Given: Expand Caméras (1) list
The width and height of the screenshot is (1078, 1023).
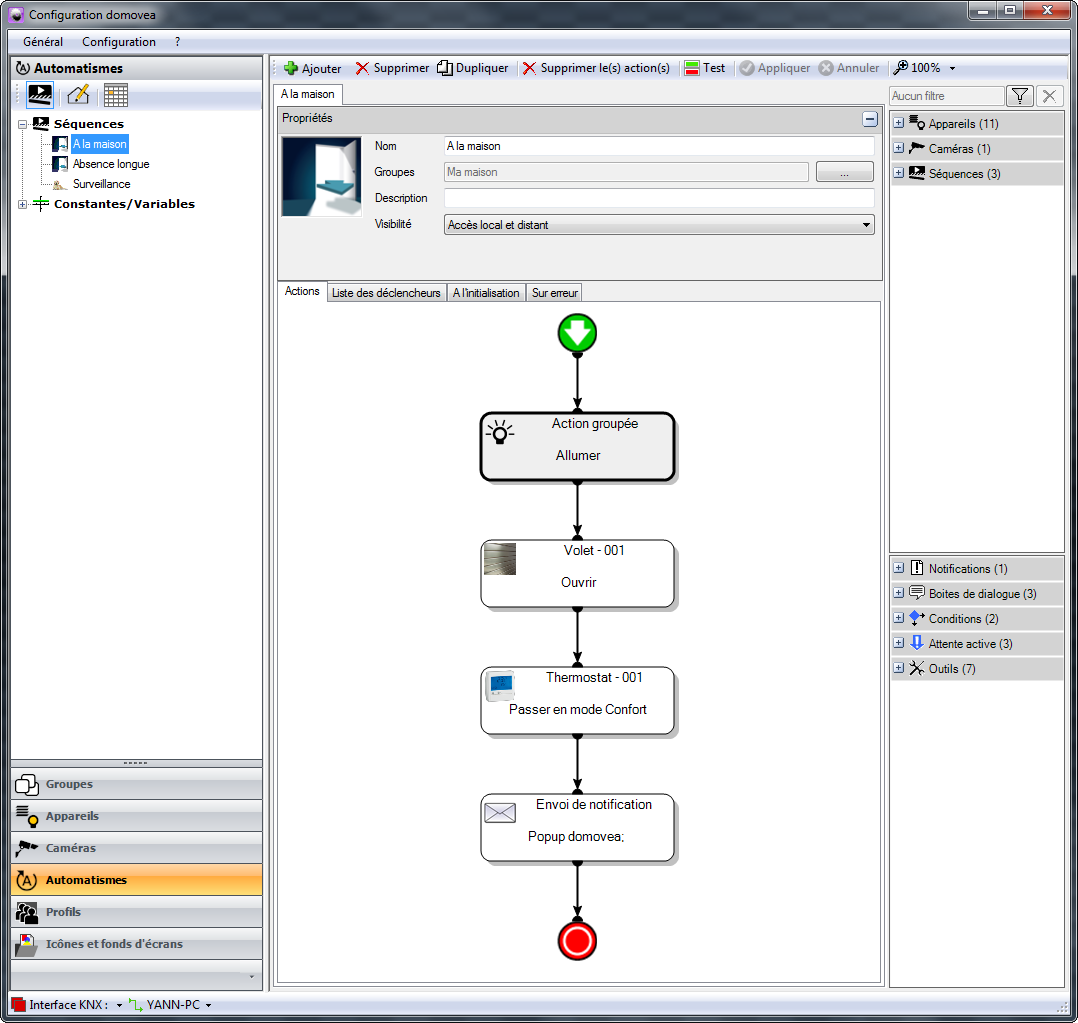Looking at the screenshot, I should tap(899, 148).
